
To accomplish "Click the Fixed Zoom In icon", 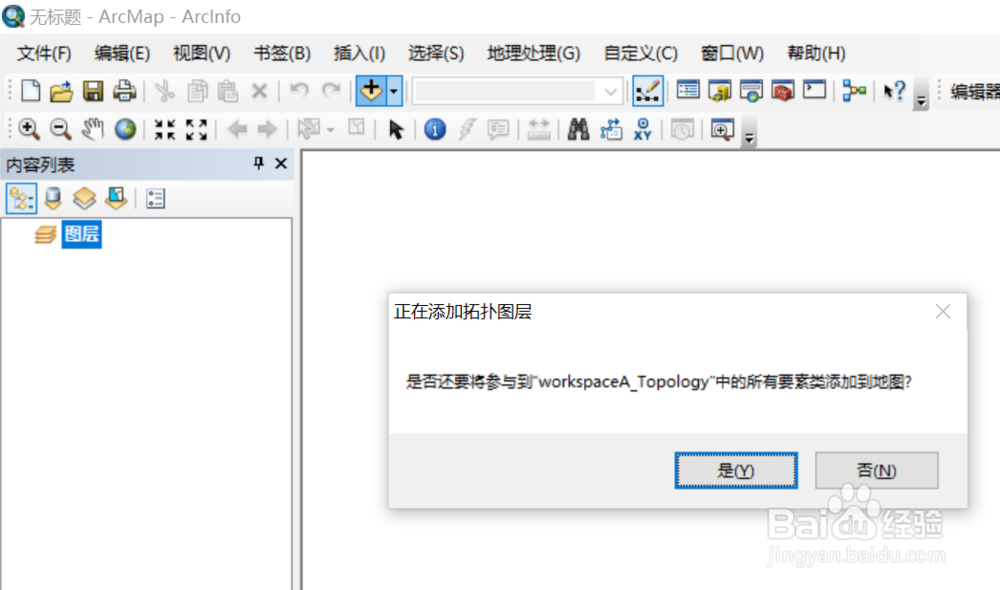I will [x=165, y=129].
